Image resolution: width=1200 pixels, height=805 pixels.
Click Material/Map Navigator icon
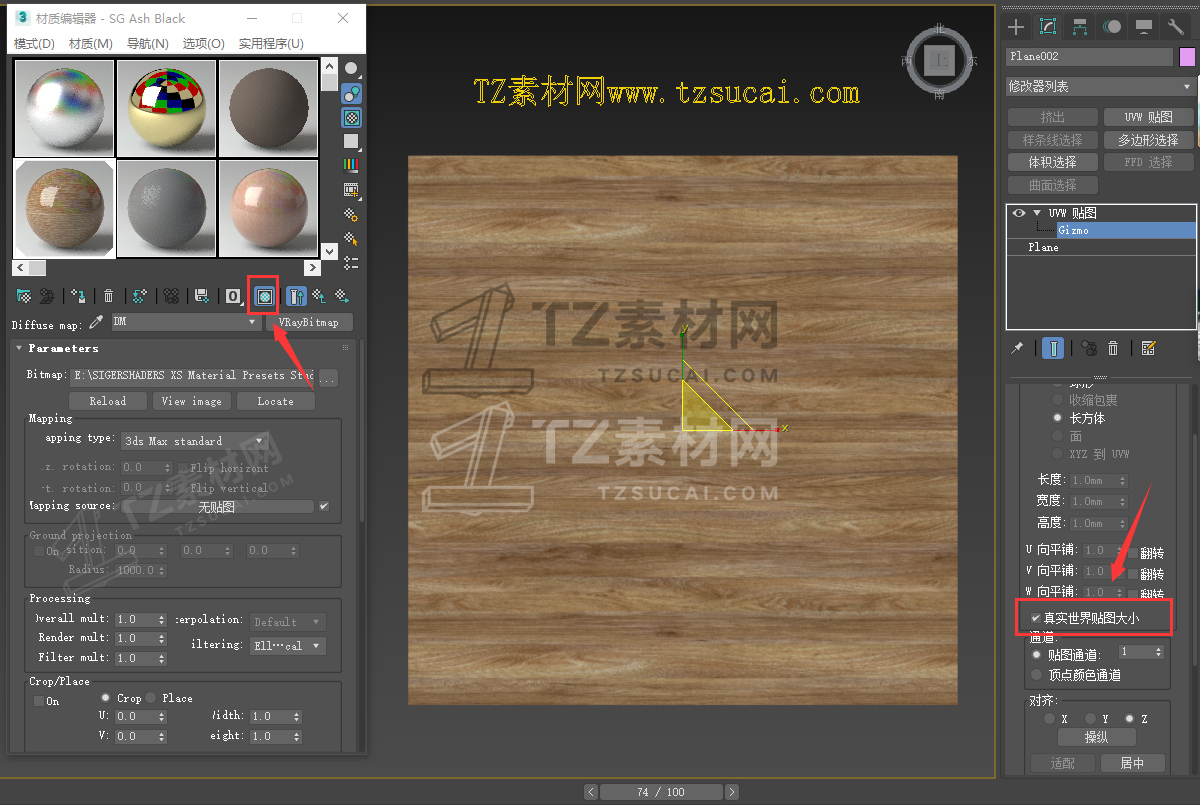(352, 262)
